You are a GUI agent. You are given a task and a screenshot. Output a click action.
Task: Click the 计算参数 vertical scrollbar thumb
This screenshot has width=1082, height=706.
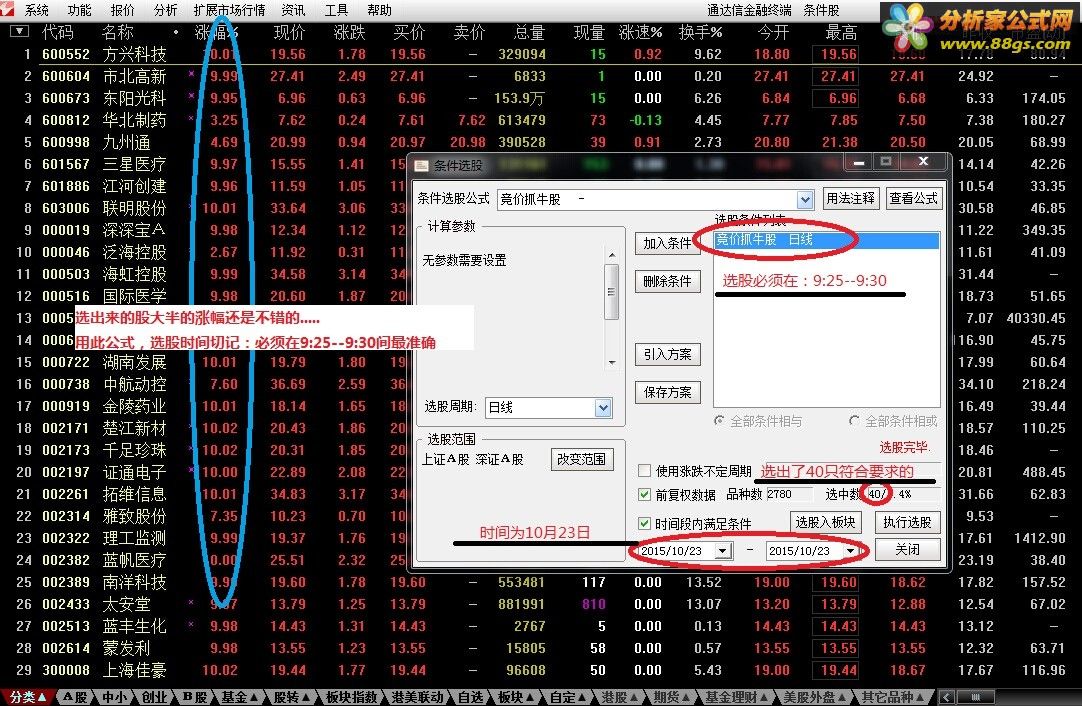point(611,292)
